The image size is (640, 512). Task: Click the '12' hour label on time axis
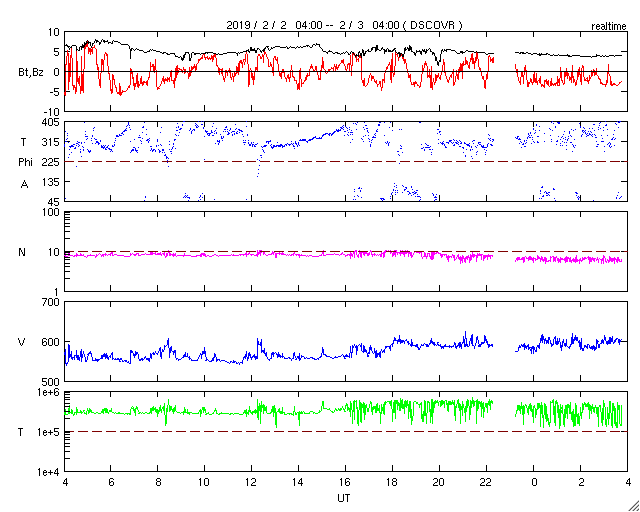pyautogui.click(x=251, y=483)
